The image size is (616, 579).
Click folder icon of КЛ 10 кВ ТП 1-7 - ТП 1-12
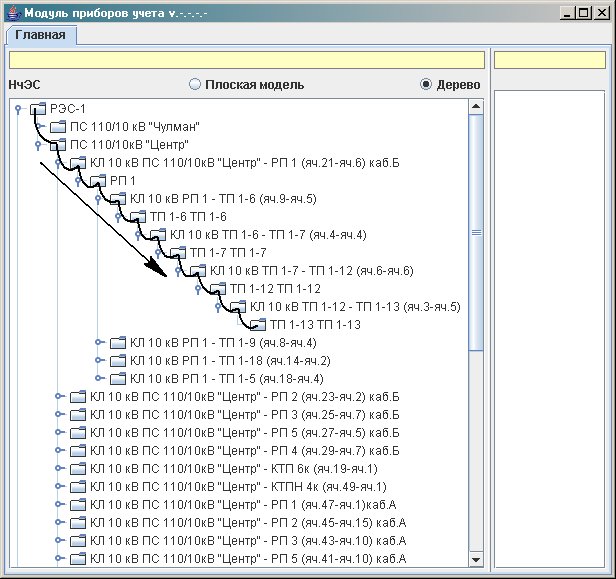(198, 271)
